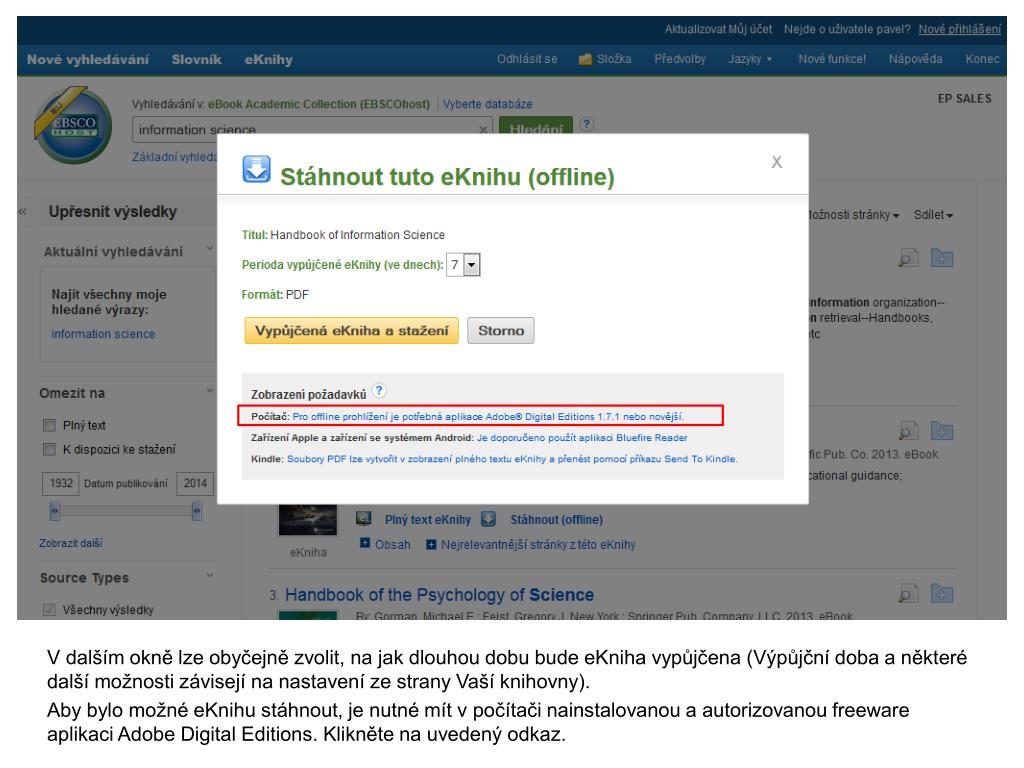Open the Bluefire Reader recommendation link
The height and width of the screenshot is (768, 1024).
[x=582, y=438]
